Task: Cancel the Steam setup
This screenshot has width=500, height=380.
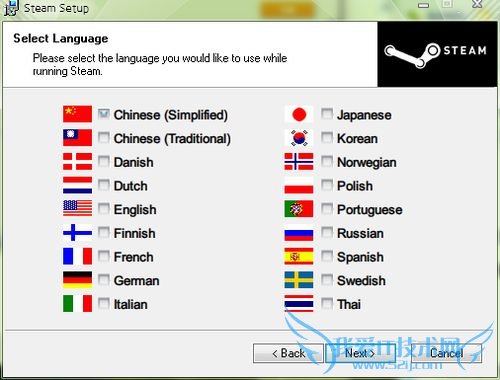Action: click(x=446, y=353)
